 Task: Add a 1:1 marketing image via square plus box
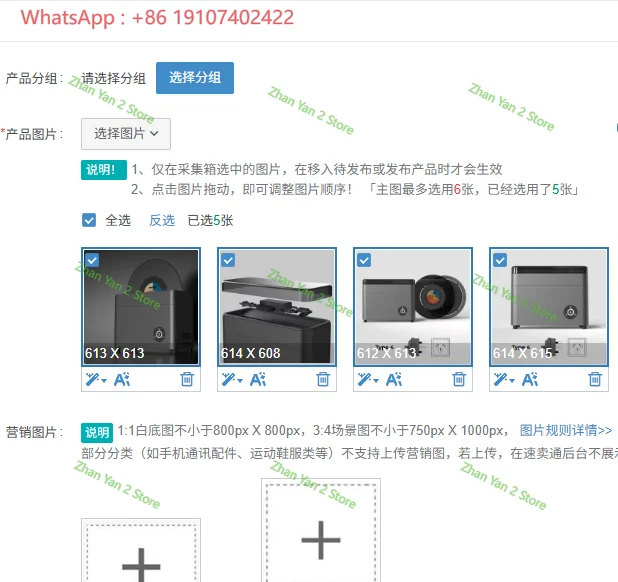tap(141, 550)
